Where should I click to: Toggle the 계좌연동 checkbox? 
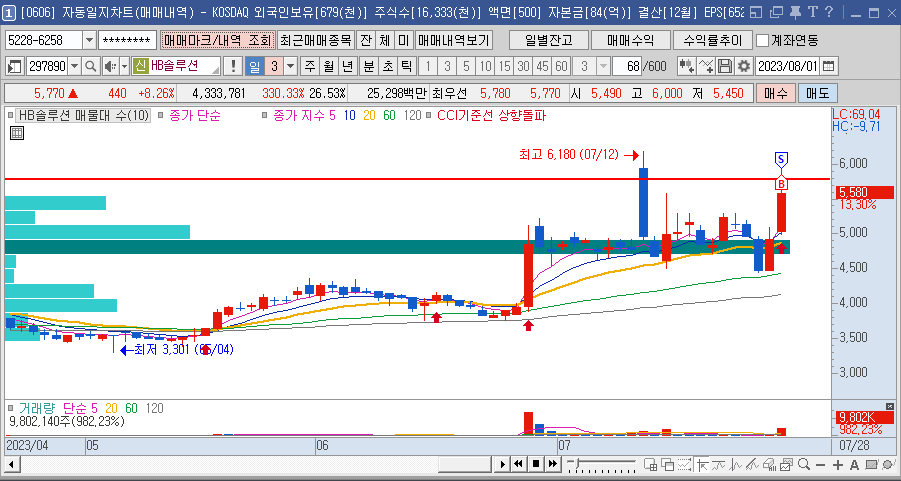[x=763, y=40]
